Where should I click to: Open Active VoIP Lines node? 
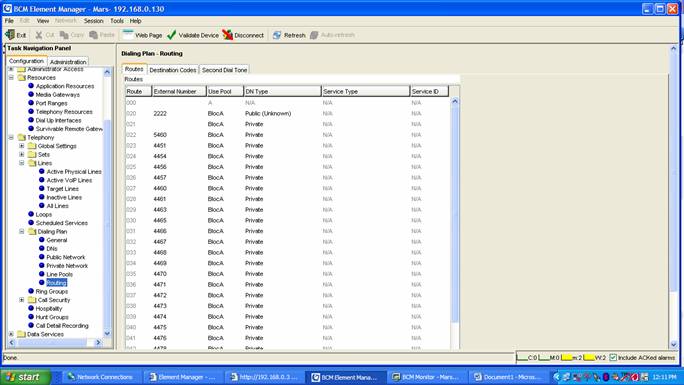coord(69,180)
